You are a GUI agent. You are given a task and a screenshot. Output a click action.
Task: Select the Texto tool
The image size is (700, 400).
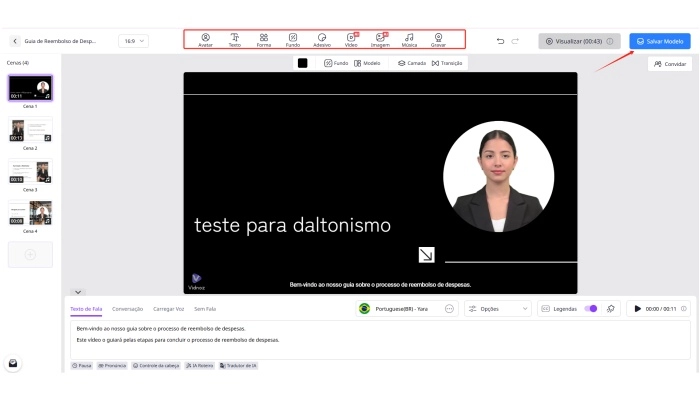click(234, 40)
